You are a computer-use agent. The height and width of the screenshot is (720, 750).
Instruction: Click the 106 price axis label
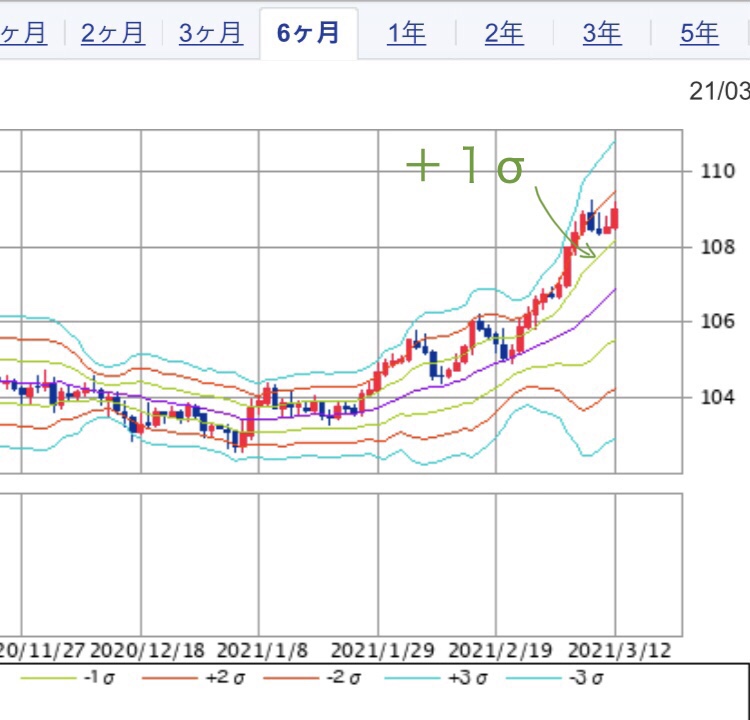[717, 321]
